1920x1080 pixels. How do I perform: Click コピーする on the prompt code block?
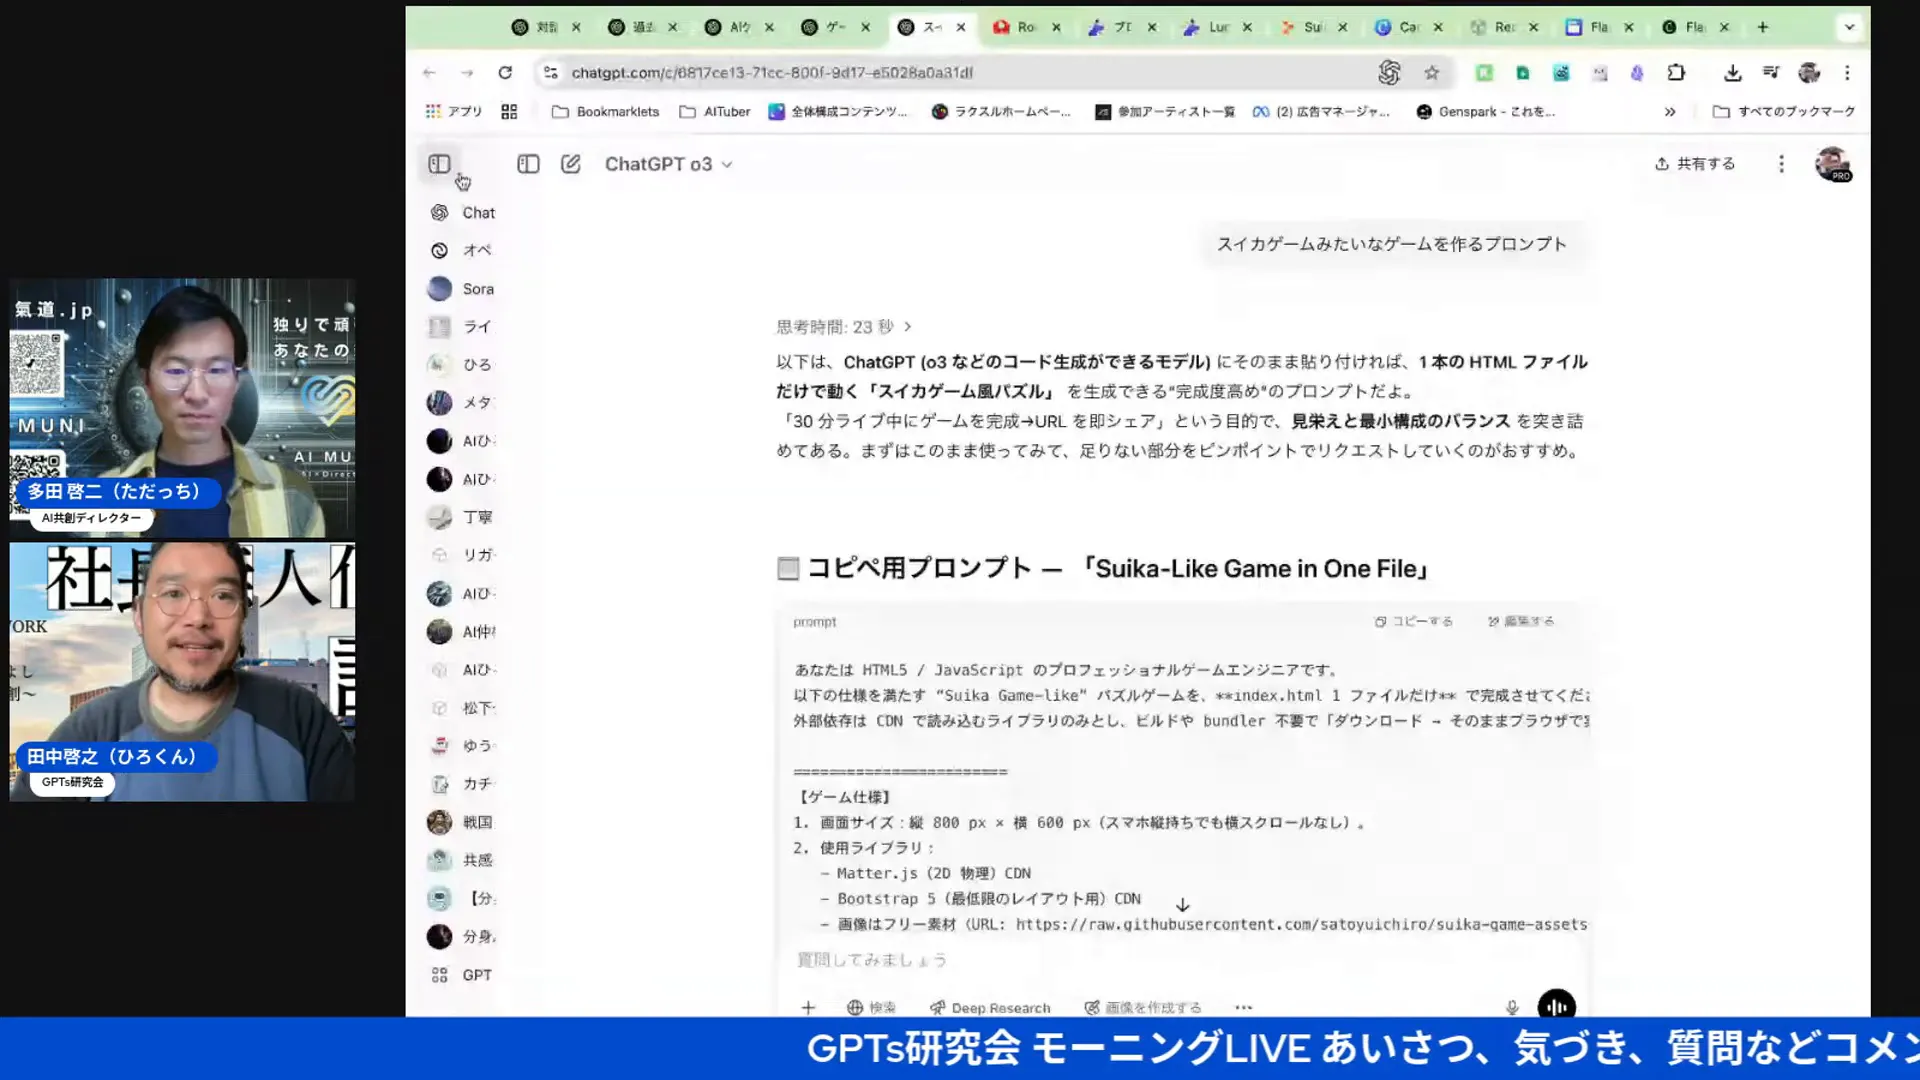(1413, 622)
